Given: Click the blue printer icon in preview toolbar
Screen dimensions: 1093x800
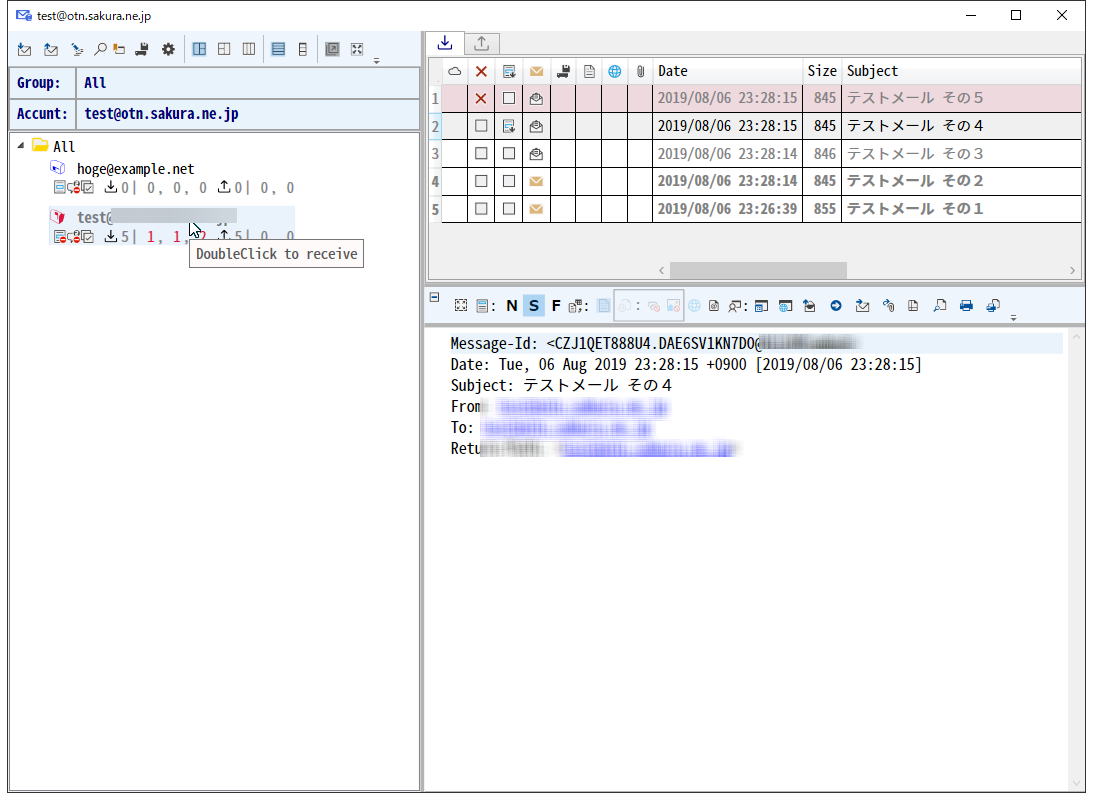Looking at the screenshot, I should click(x=966, y=306).
